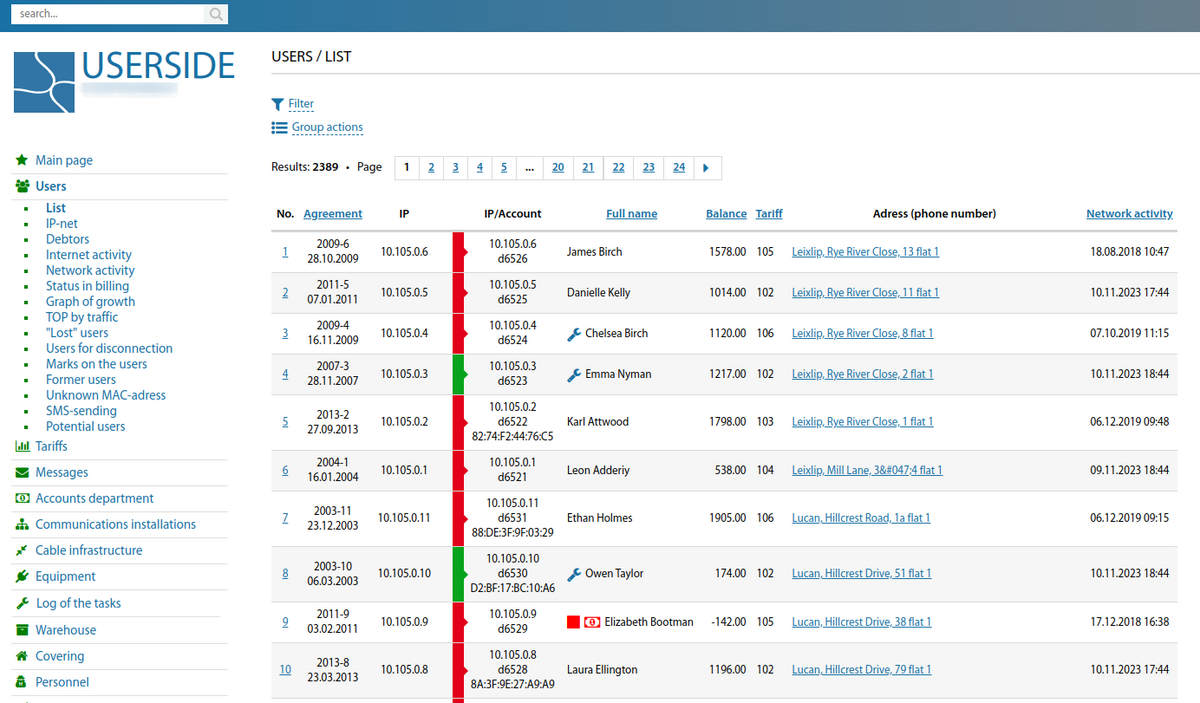The width and height of the screenshot is (1200, 703).
Task: Select Network activity from Users menu
Action: click(x=89, y=270)
